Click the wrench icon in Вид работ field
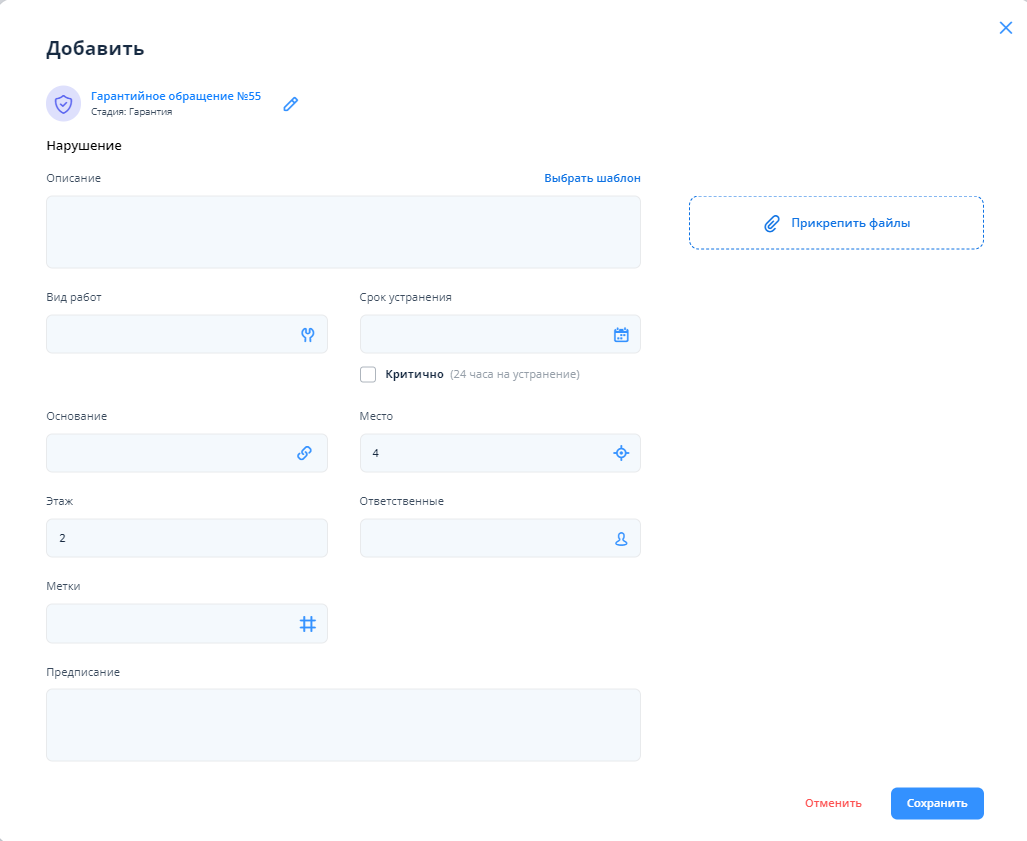1027x841 pixels. point(308,335)
